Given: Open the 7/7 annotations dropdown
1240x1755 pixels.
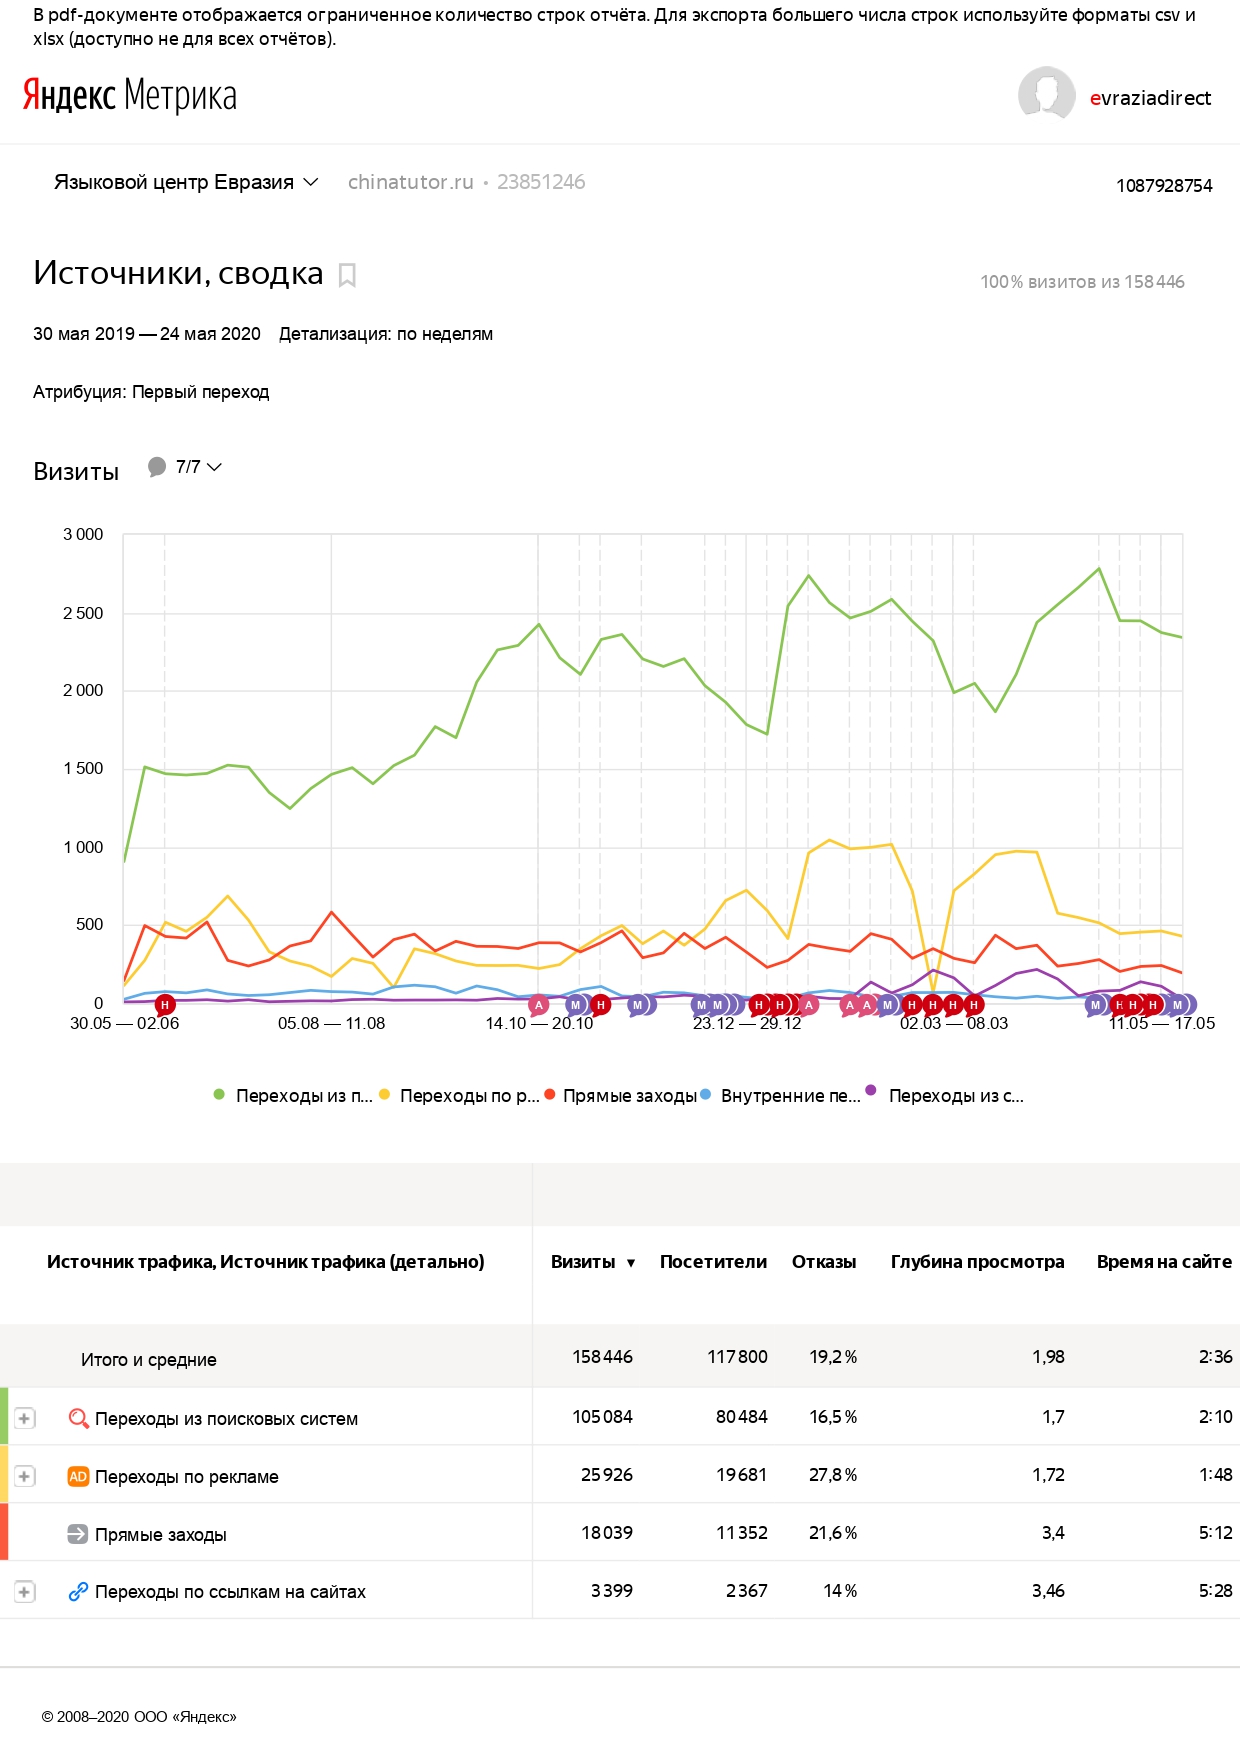Looking at the screenshot, I should [x=198, y=467].
